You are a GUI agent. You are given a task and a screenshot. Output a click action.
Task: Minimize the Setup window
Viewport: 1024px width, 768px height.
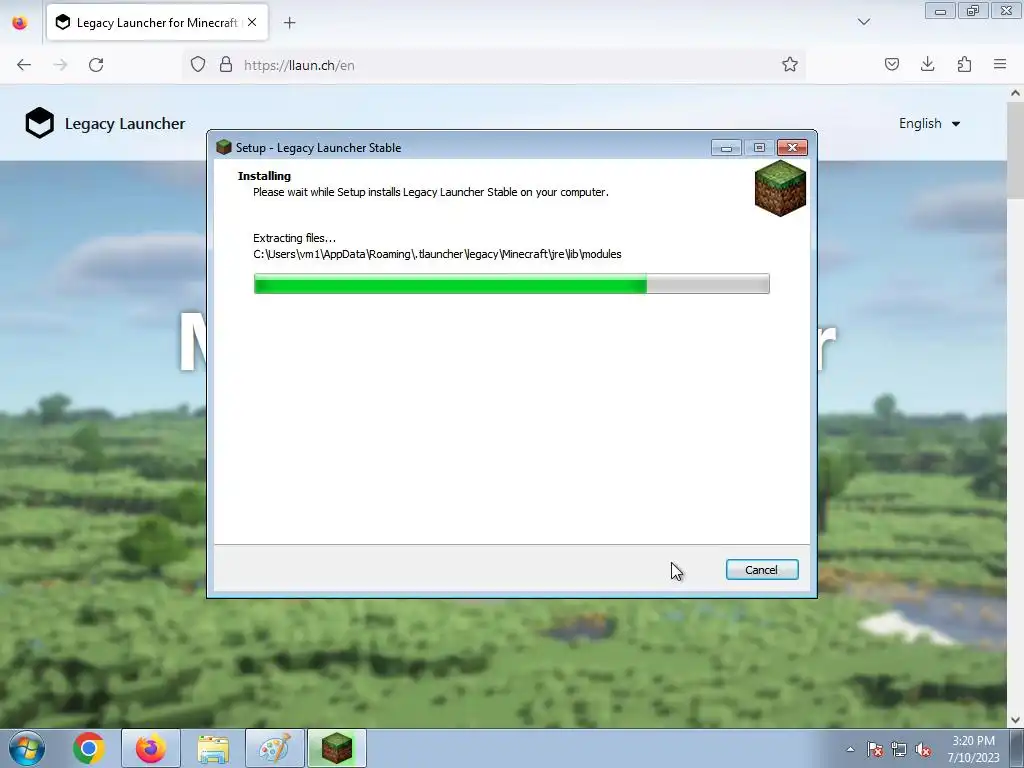(726, 148)
